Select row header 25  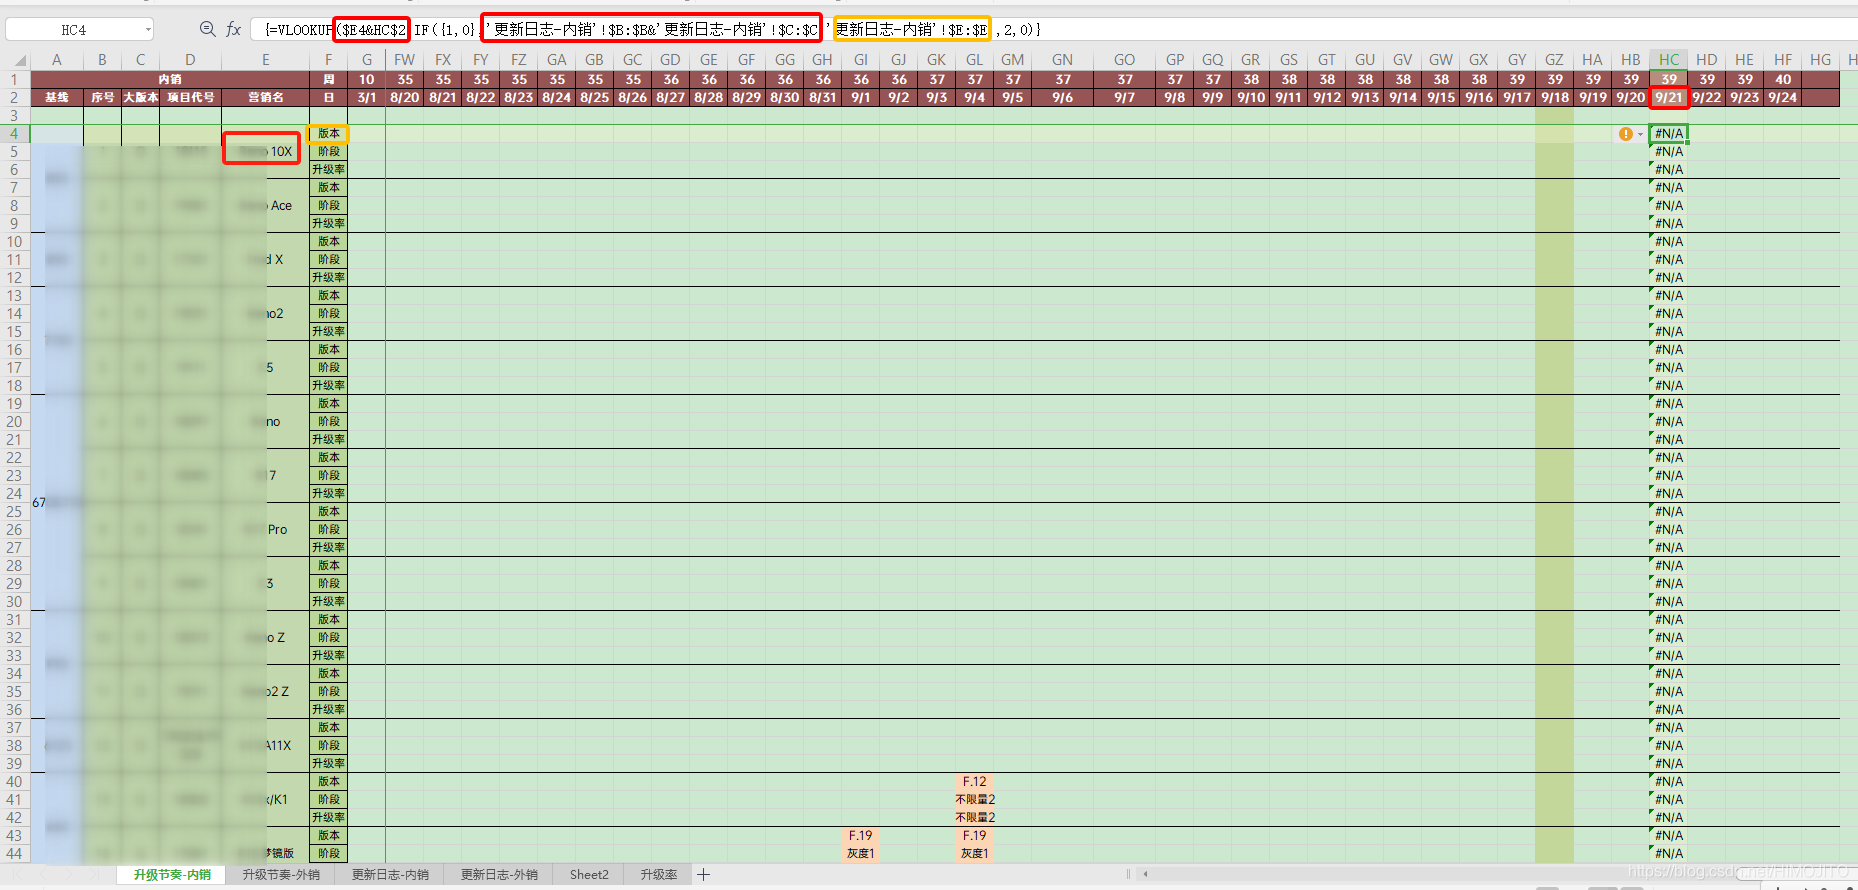[x=14, y=512]
